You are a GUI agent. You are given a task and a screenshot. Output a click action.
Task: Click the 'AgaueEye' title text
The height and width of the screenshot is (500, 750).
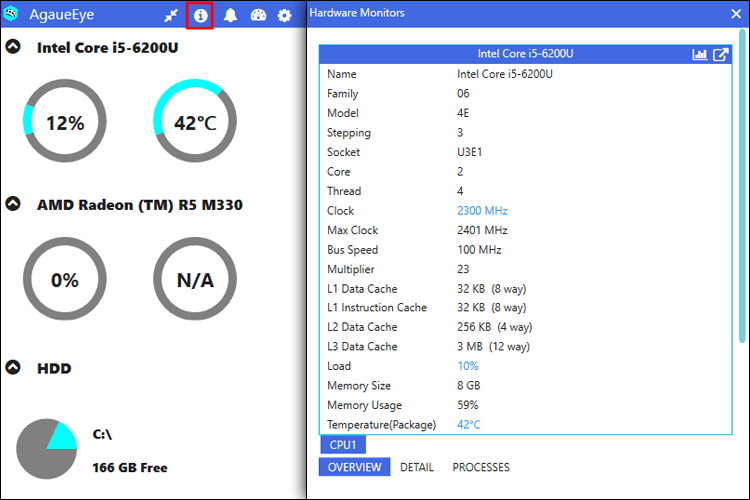pyautogui.click(x=62, y=15)
